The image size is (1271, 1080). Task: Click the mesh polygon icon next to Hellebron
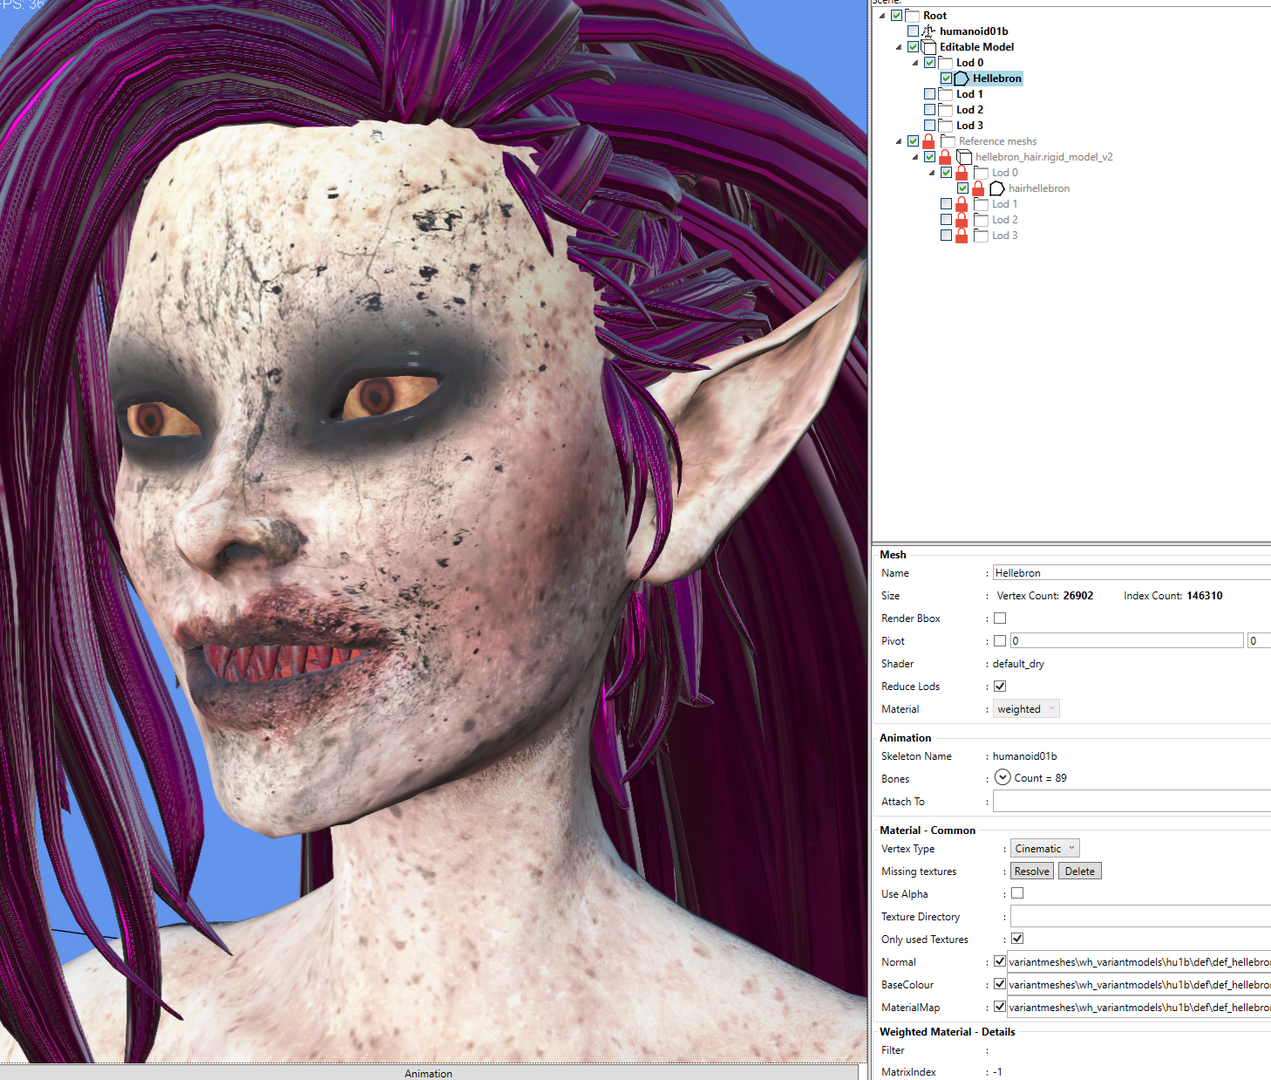962,78
